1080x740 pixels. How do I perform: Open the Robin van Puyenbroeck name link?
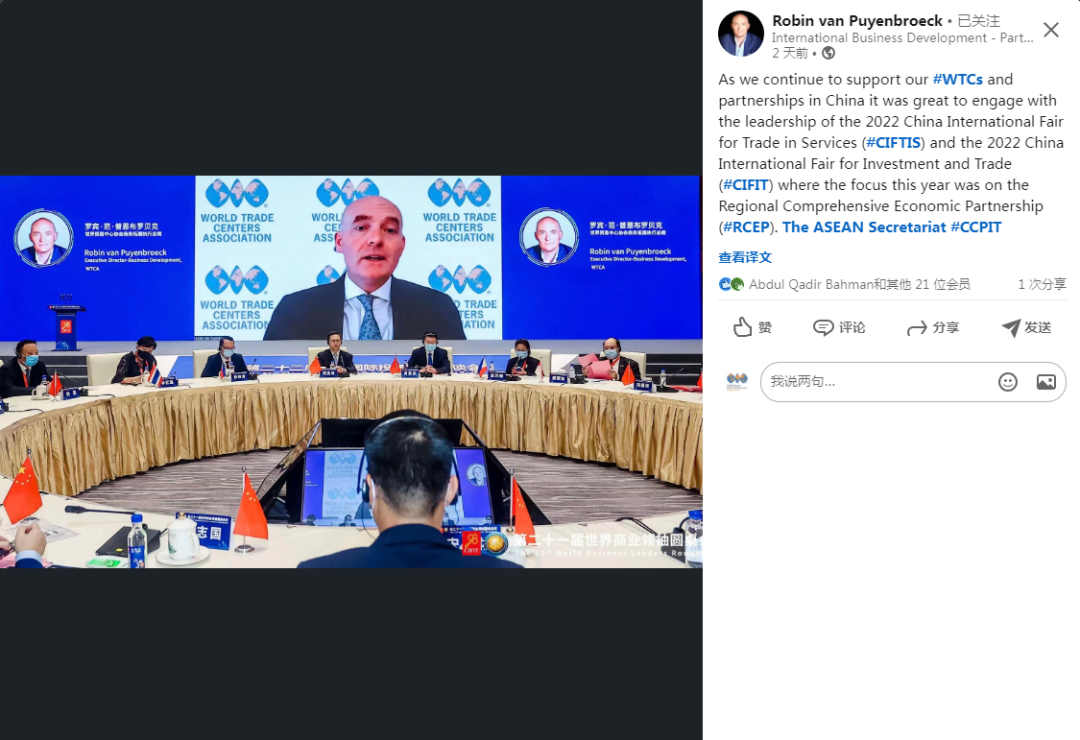[x=857, y=21]
